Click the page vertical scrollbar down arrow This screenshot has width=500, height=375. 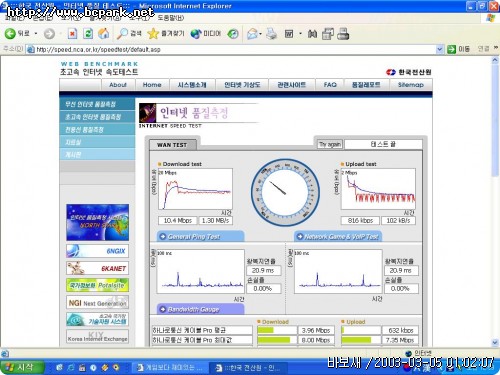click(x=495, y=342)
